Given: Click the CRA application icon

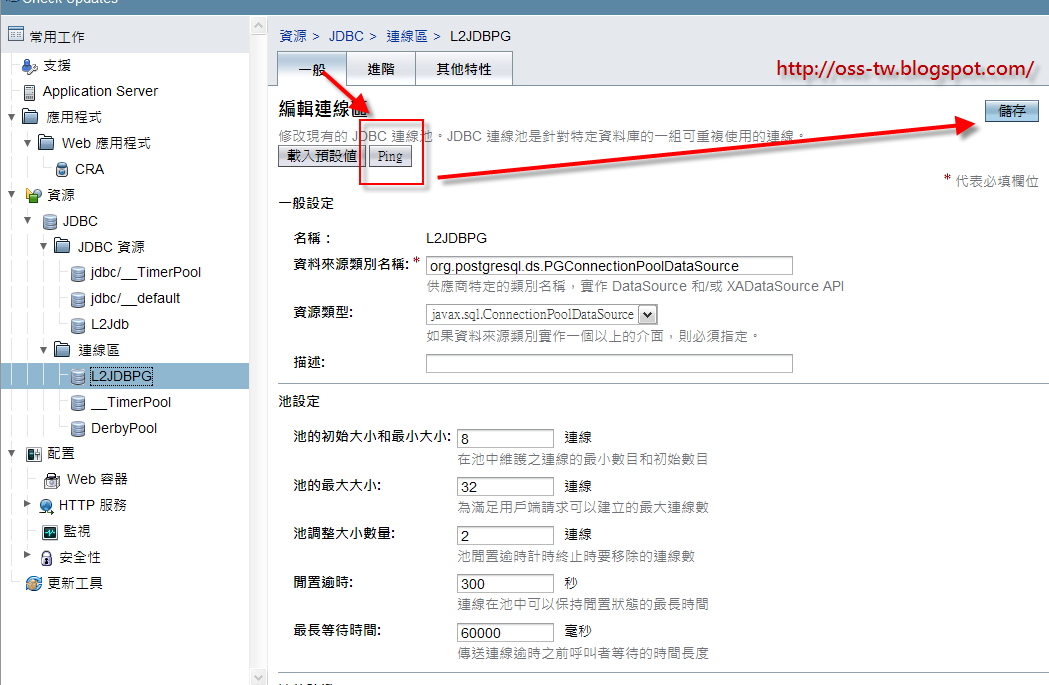Looking at the screenshot, I should coord(62,169).
